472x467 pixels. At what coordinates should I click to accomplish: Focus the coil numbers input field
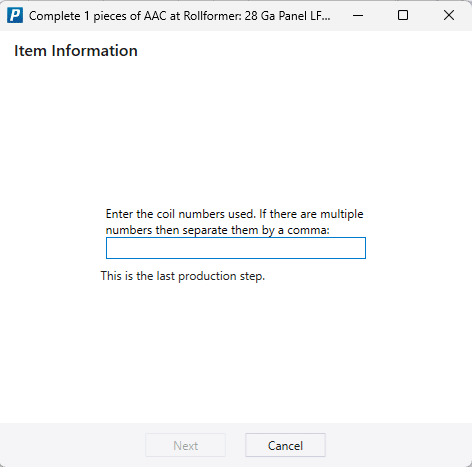[236, 248]
